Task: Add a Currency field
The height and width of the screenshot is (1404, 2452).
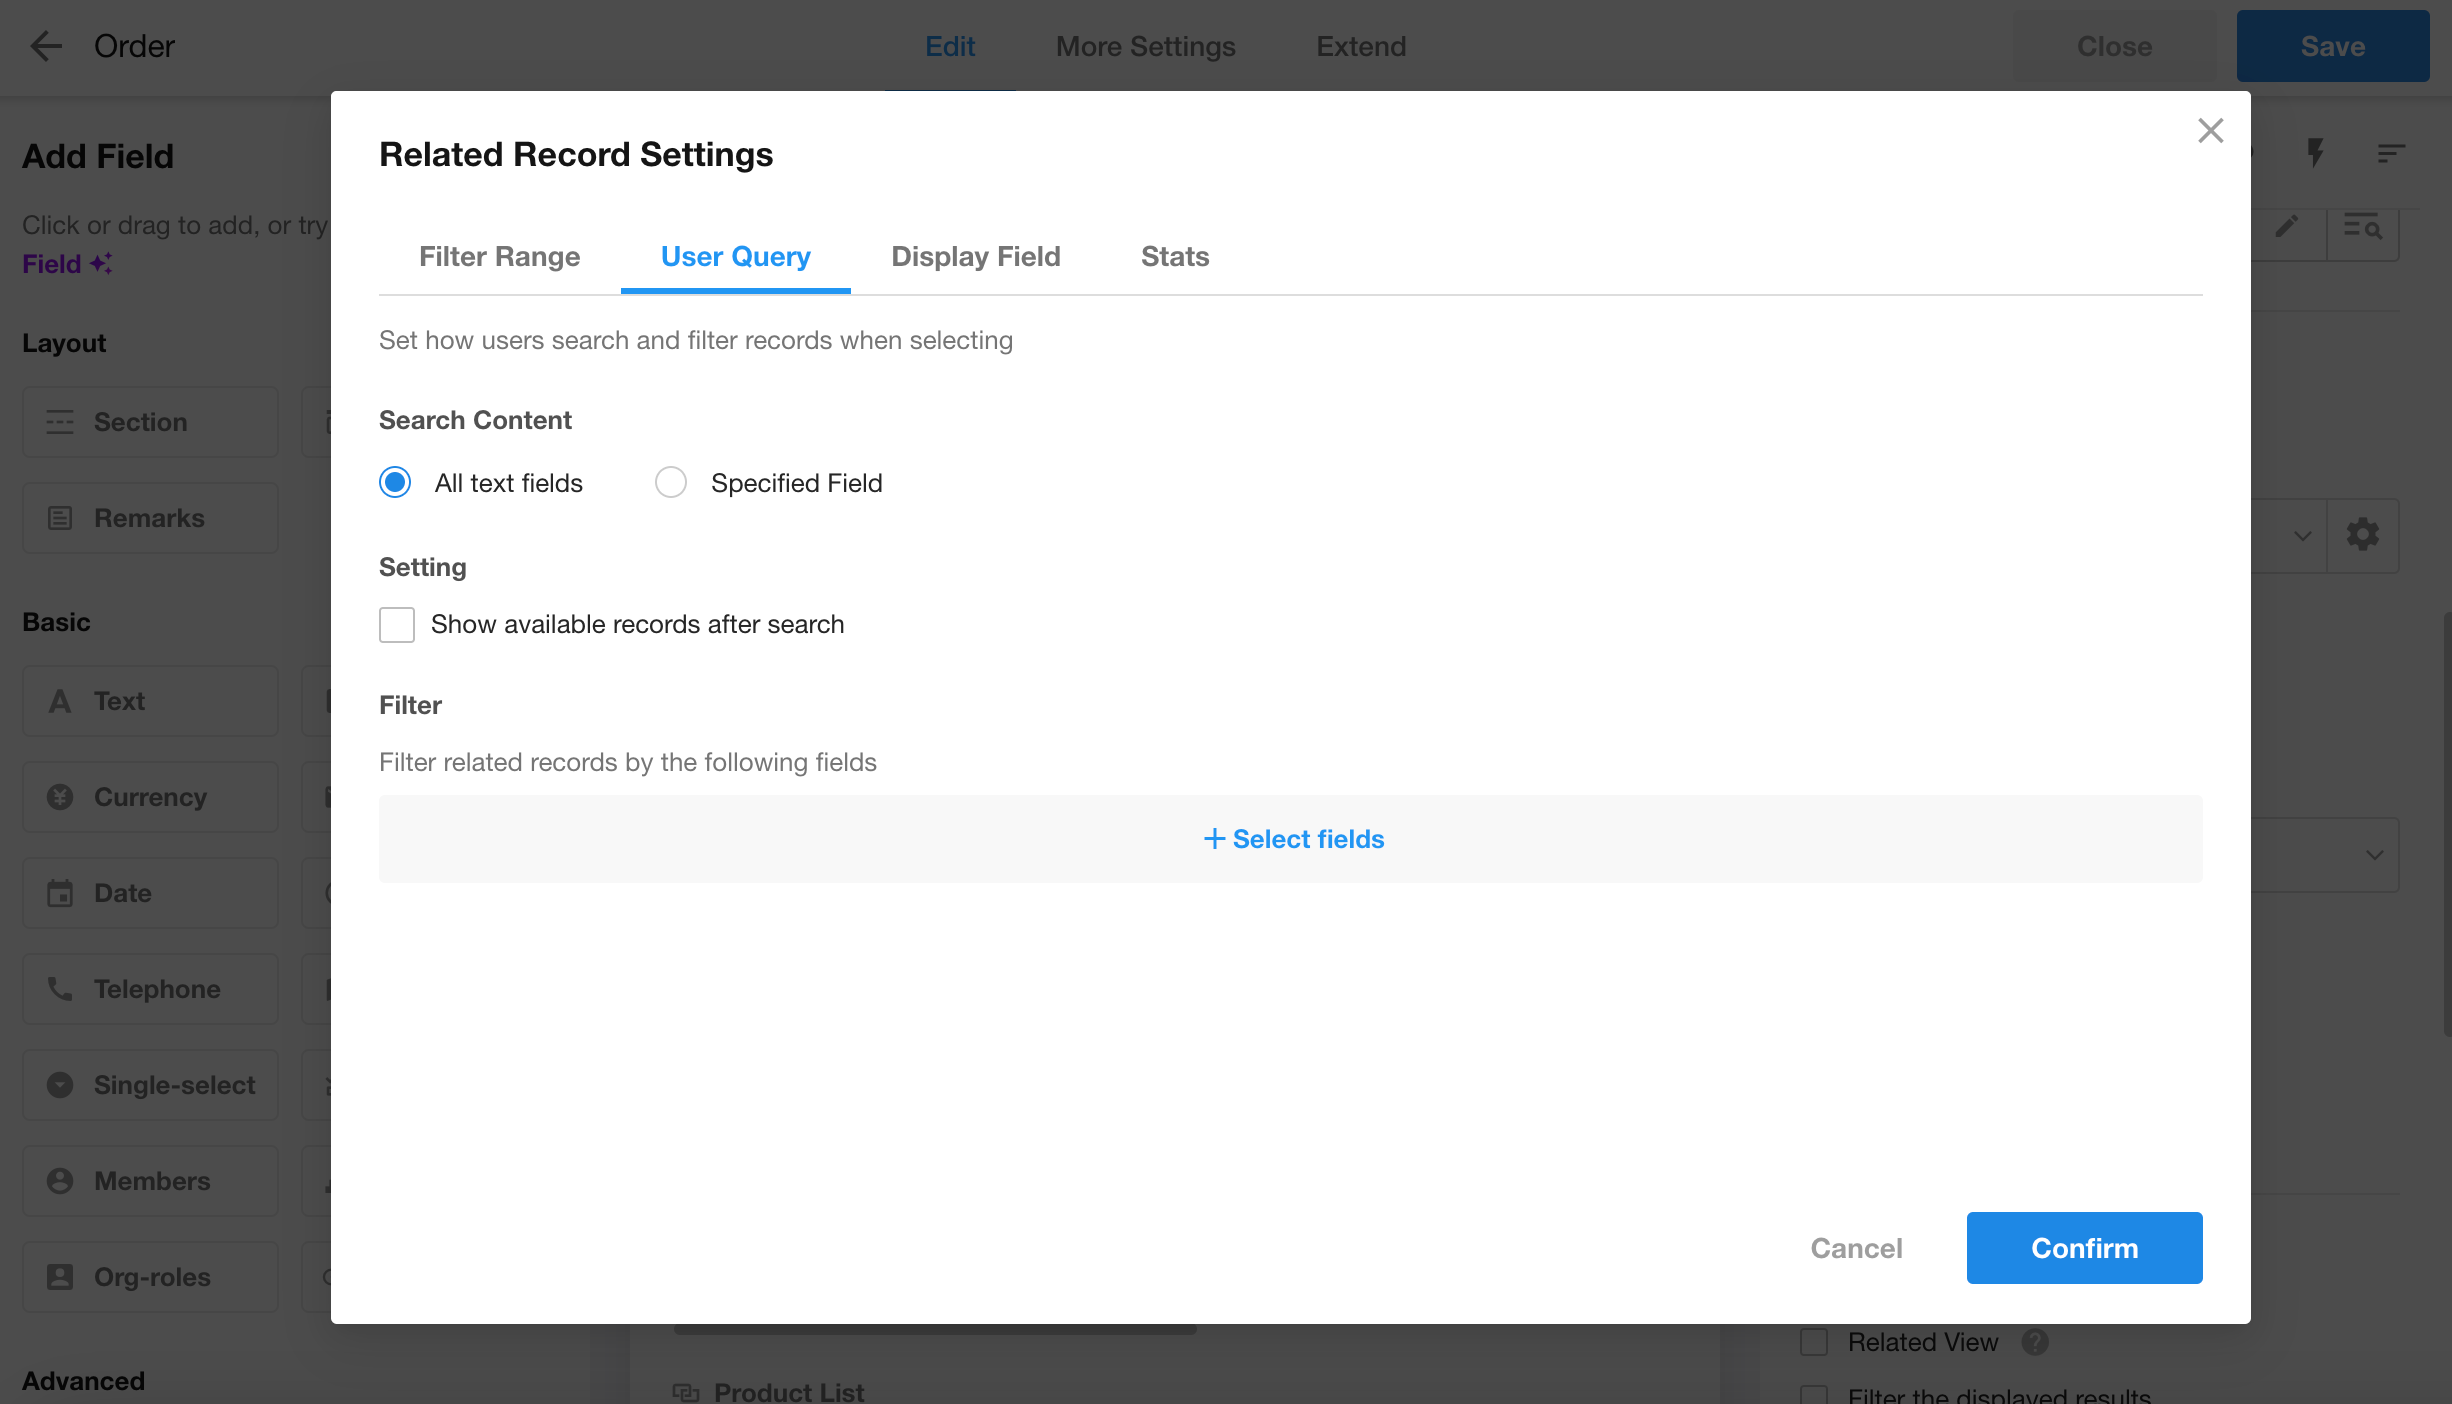Action: 150,797
